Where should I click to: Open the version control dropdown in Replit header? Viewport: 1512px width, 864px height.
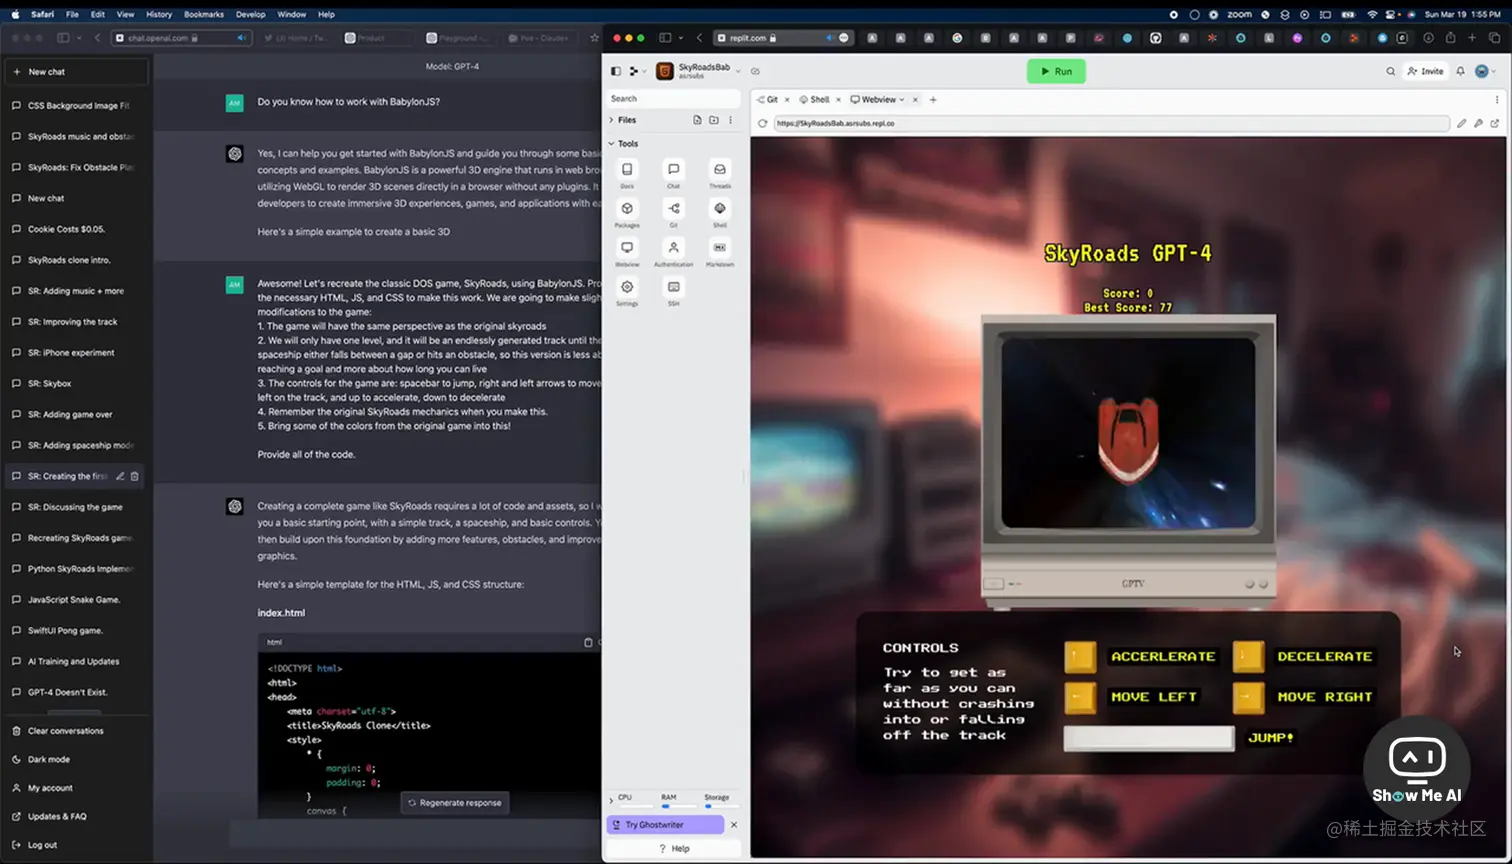[x=636, y=71]
